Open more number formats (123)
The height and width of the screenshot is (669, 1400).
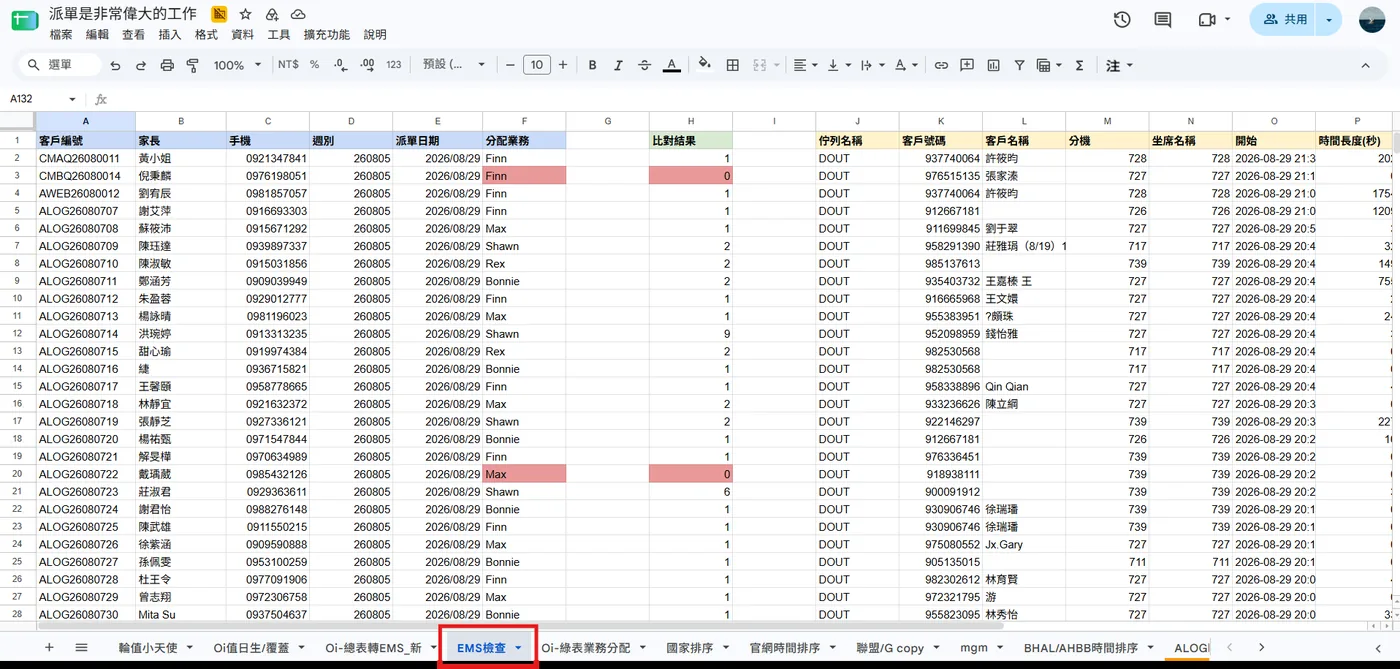393,65
